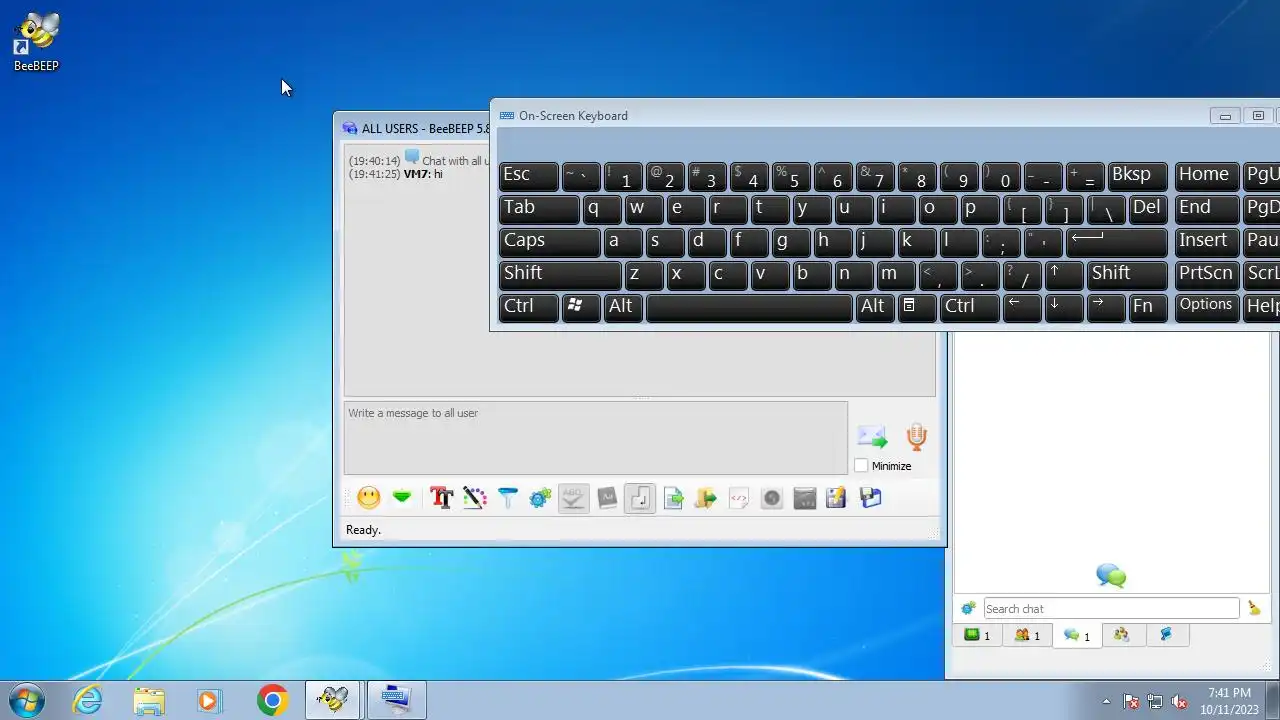This screenshot has height=720, width=1280.
Task: Open the emoticon picker (yellow smiley face)
Action: (x=369, y=497)
